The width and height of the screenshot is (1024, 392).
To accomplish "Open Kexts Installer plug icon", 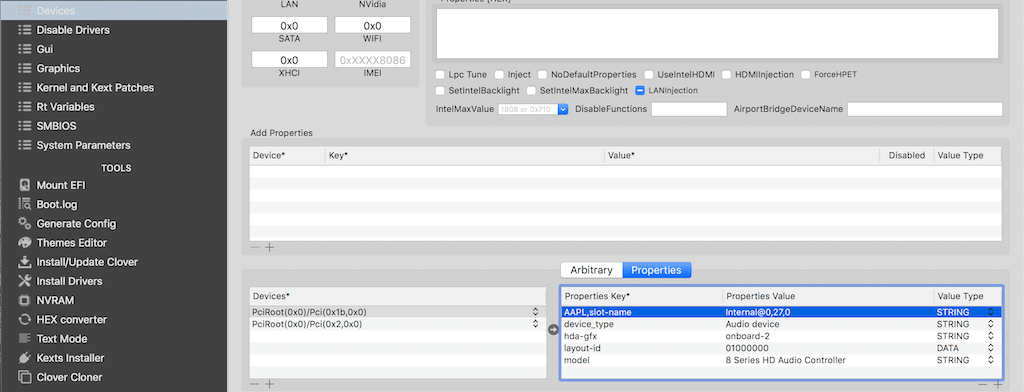I will click(x=25, y=358).
